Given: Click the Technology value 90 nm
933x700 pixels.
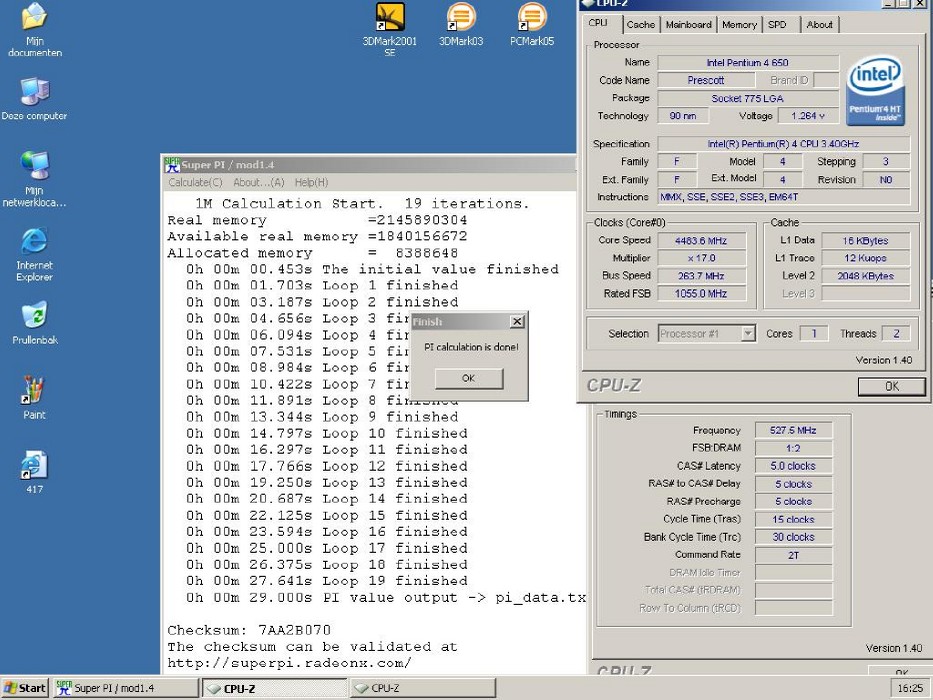Looking at the screenshot, I should (683, 115).
